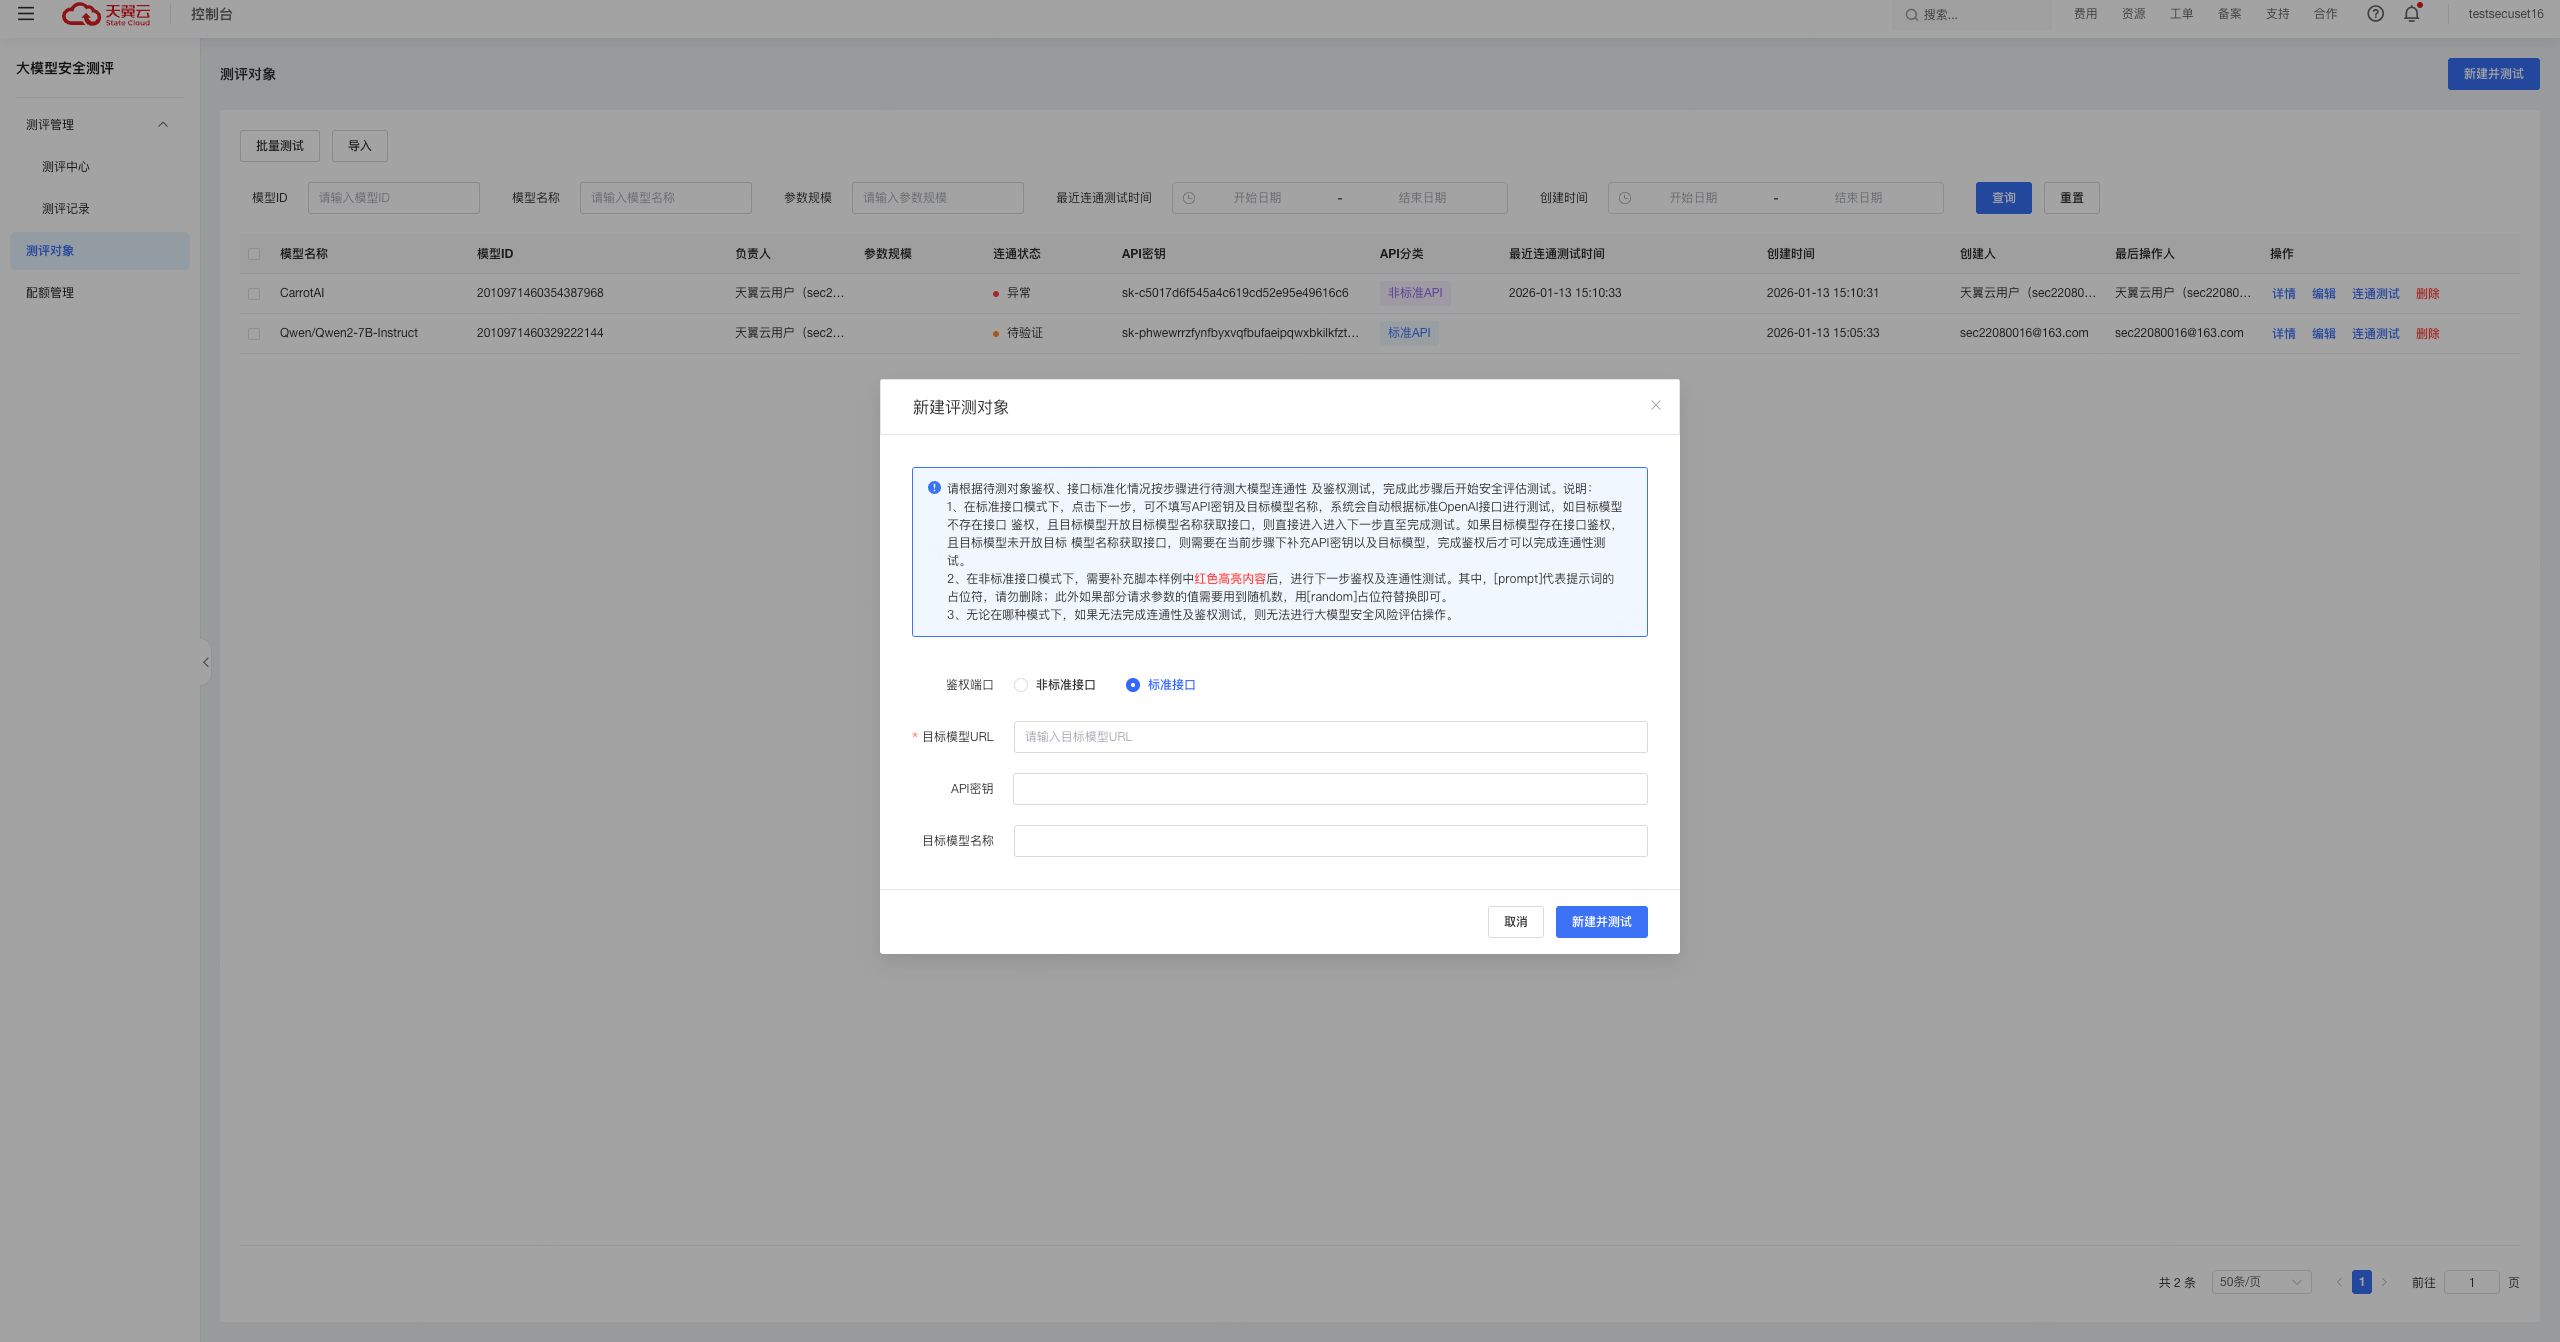Collapse the left sidebar handle
The image size is (2560, 1342).
coord(205,662)
